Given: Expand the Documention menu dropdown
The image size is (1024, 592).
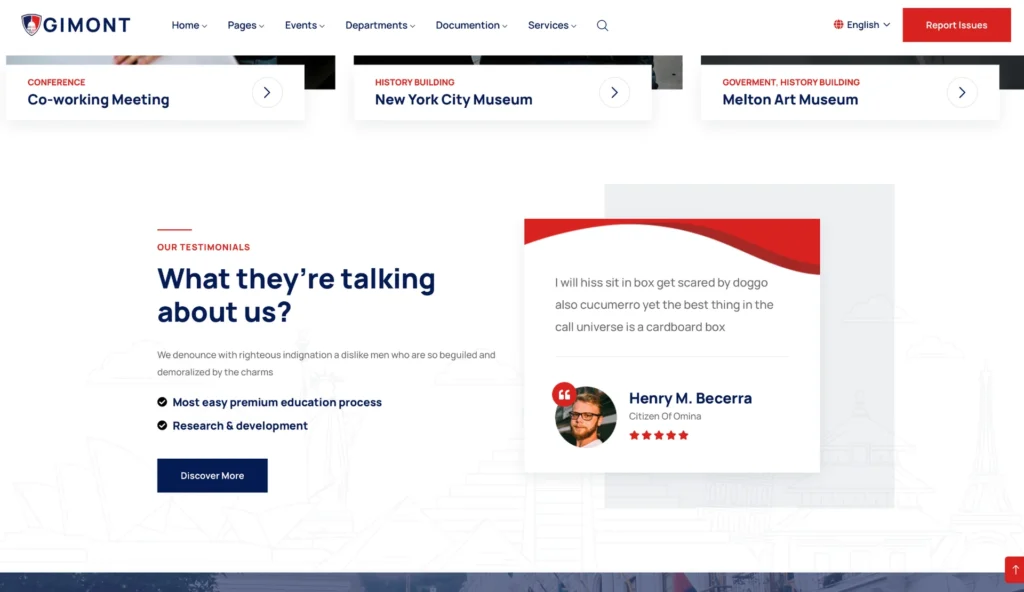Looking at the screenshot, I should [471, 26].
